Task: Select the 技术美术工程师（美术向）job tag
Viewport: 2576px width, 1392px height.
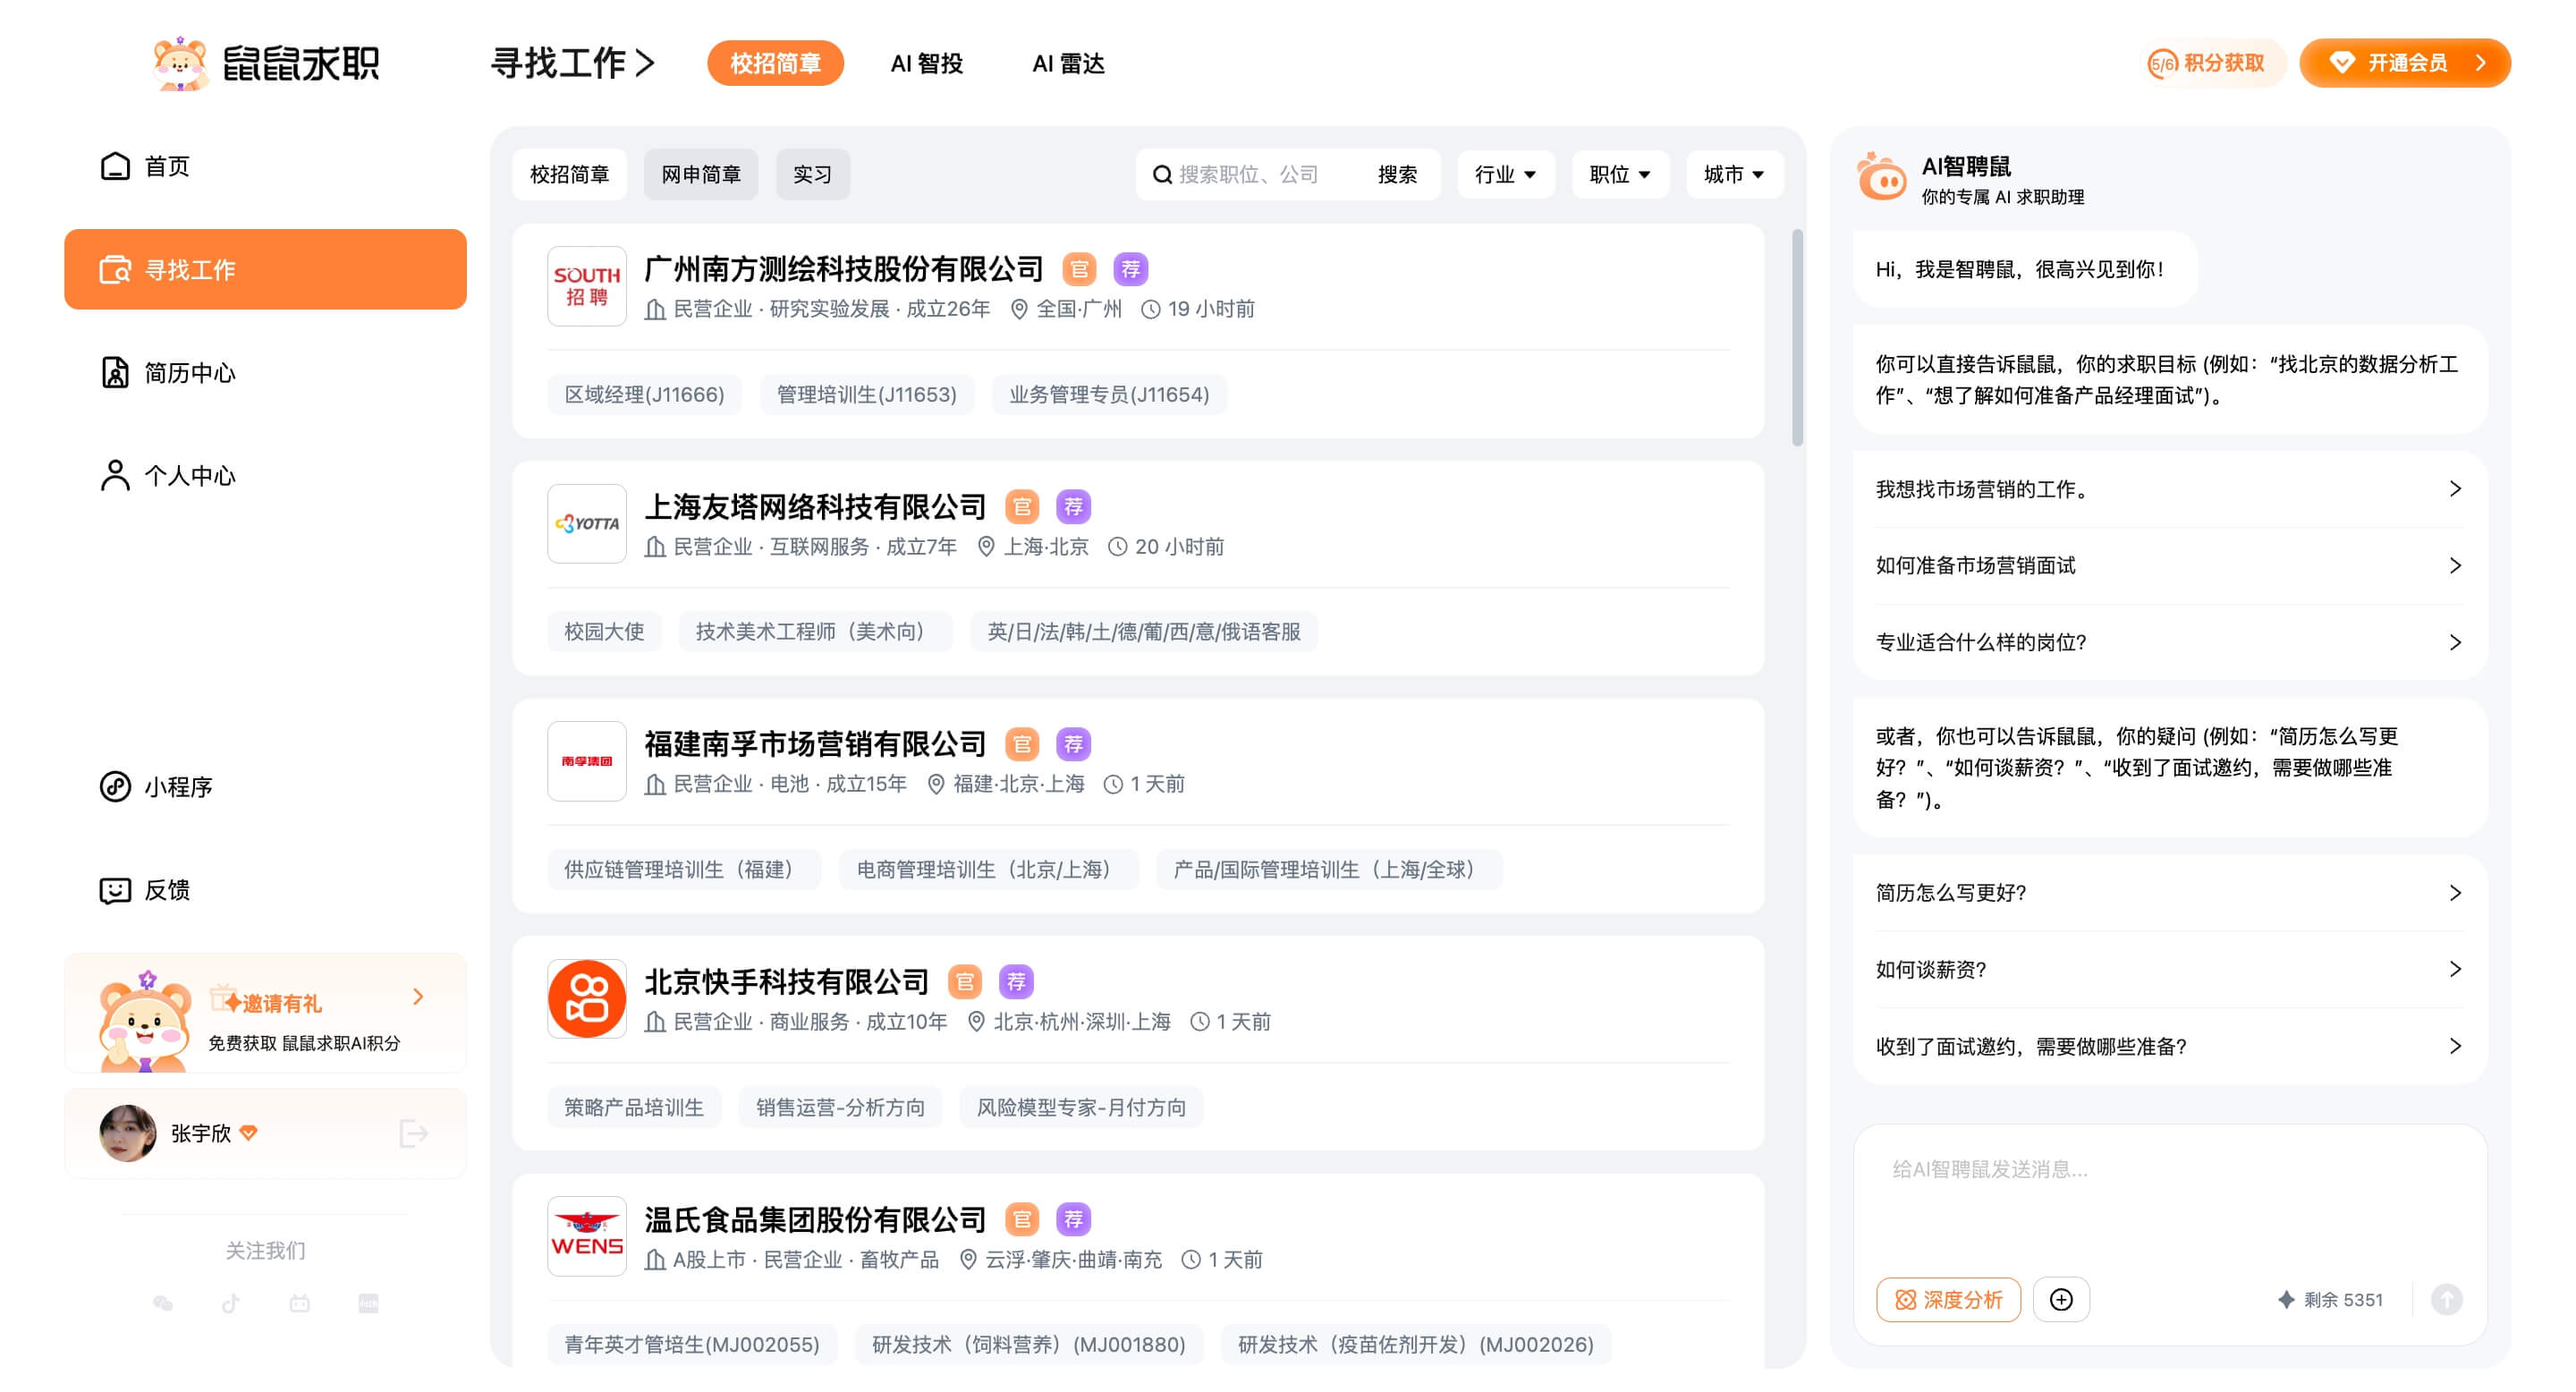Action: tap(815, 631)
